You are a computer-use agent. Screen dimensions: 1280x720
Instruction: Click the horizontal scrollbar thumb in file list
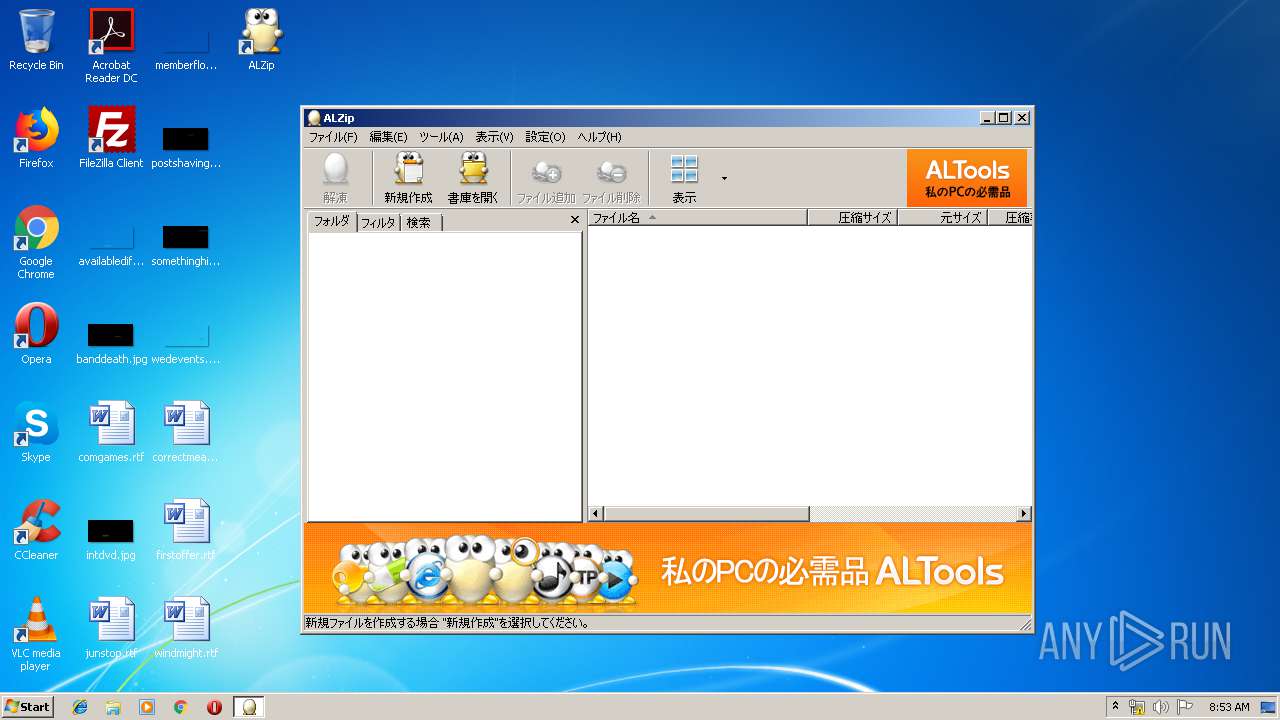pyautogui.click(x=706, y=514)
